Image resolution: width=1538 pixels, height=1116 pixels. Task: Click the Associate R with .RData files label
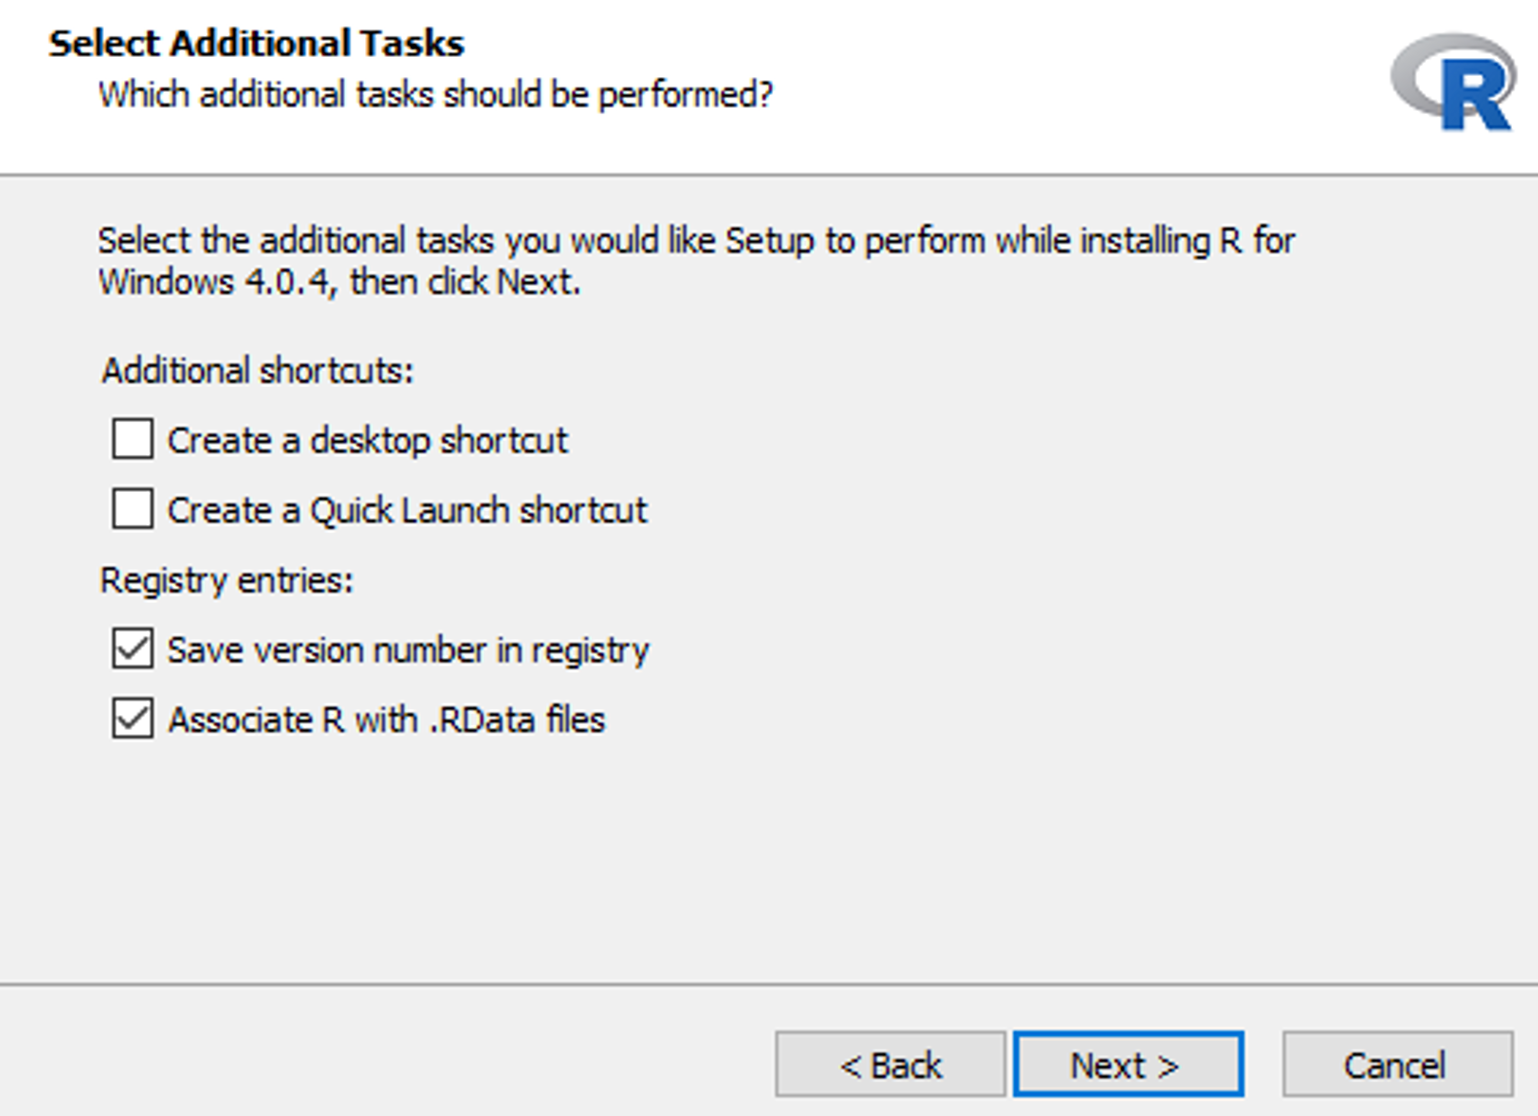(388, 718)
